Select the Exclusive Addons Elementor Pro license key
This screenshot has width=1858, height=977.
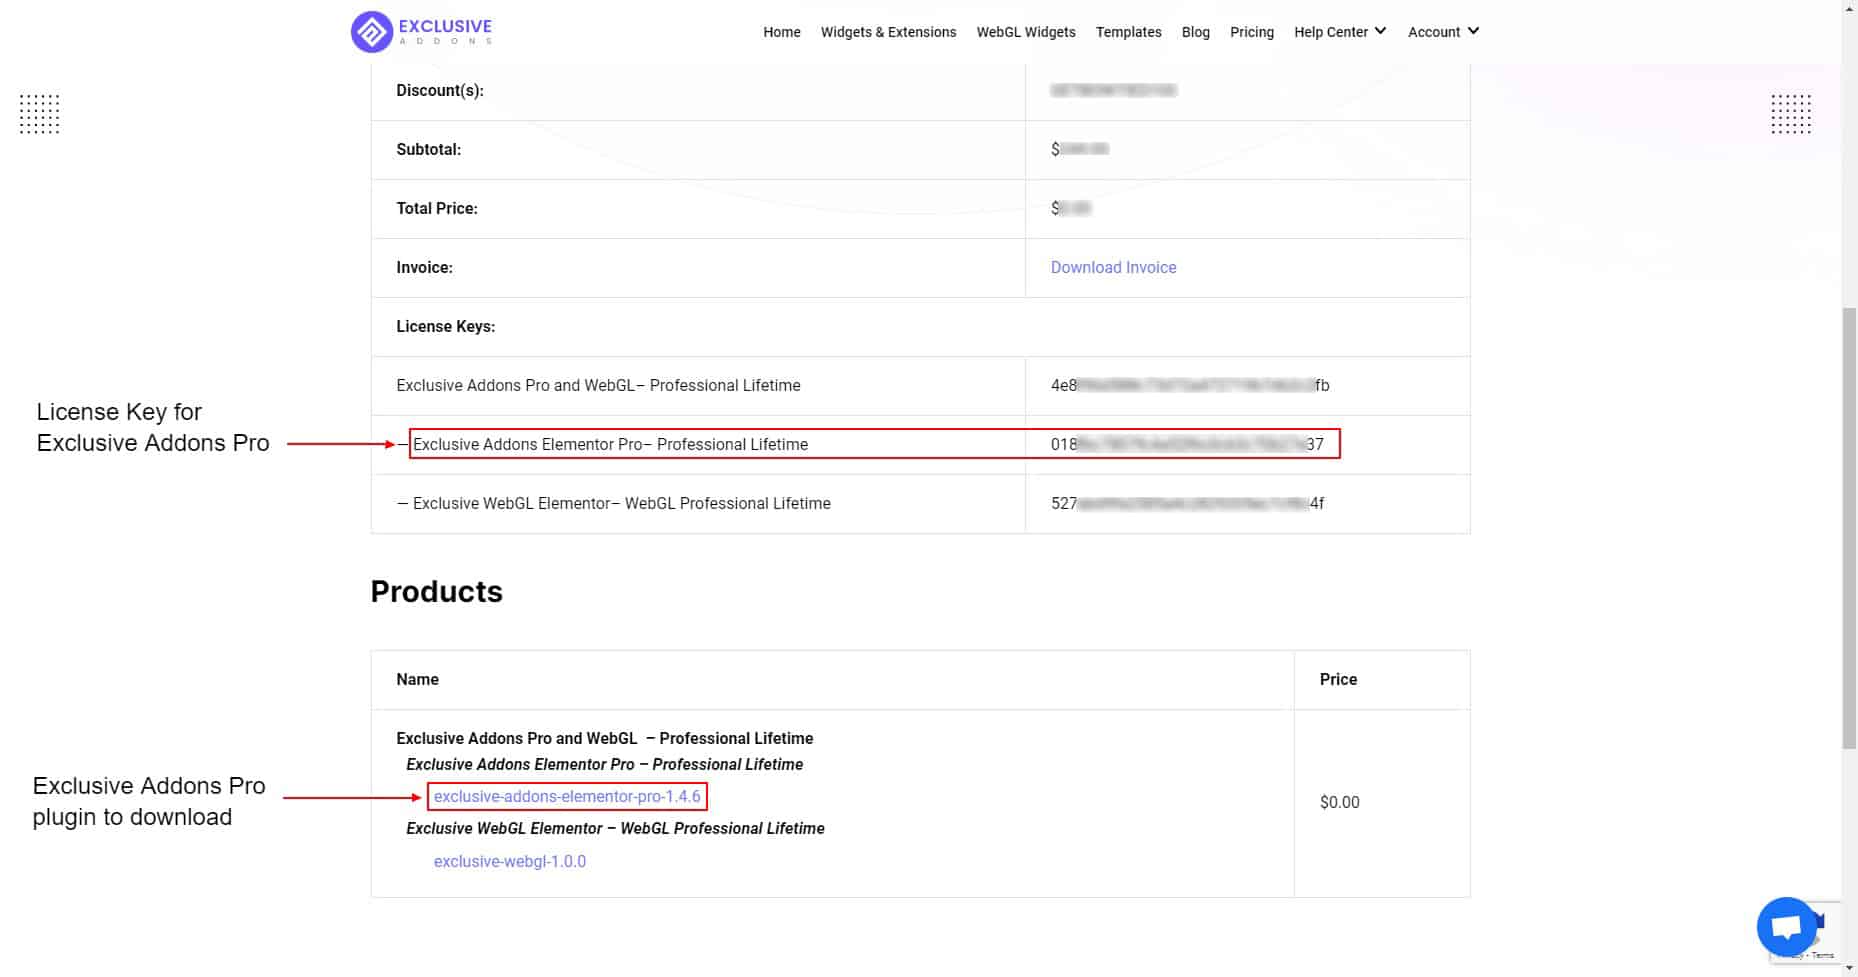click(1187, 444)
